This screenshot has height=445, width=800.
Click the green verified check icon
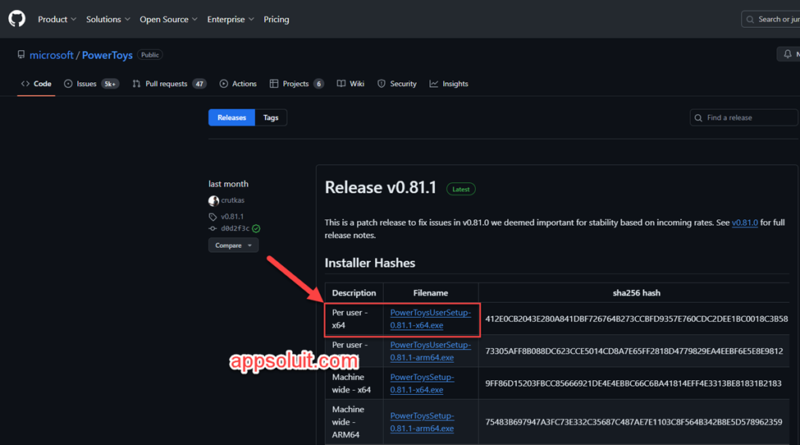pyautogui.click(x=256, y=229)
